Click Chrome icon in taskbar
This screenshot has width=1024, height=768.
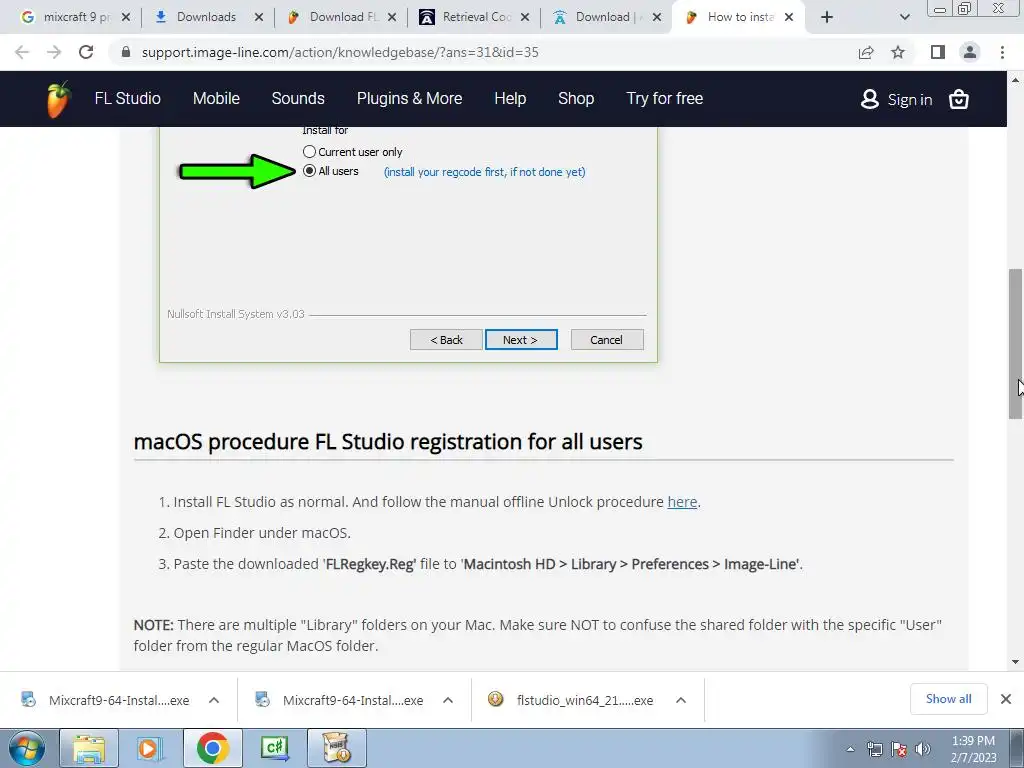(x=212, y=748)
